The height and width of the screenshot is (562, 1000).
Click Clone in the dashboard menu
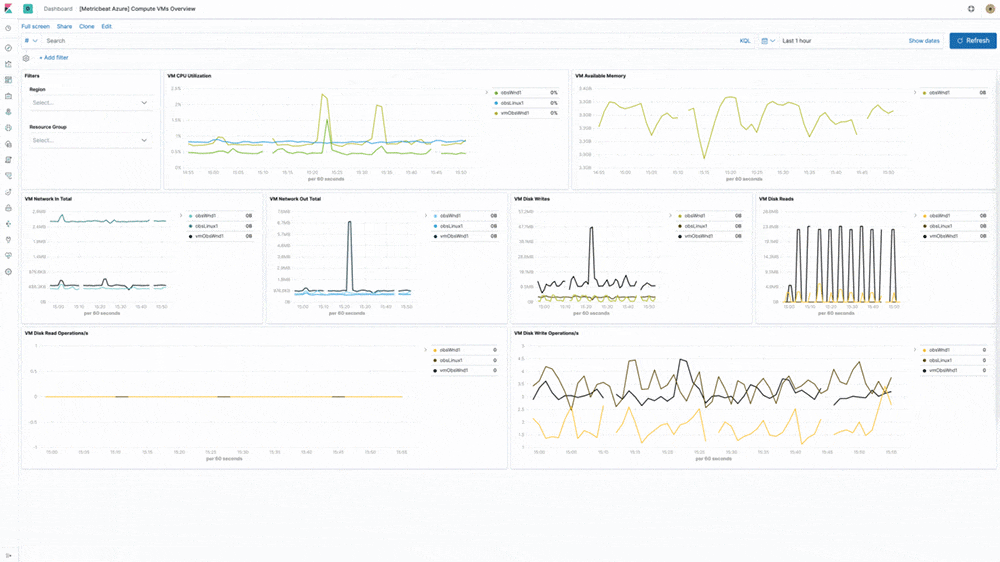87,27
